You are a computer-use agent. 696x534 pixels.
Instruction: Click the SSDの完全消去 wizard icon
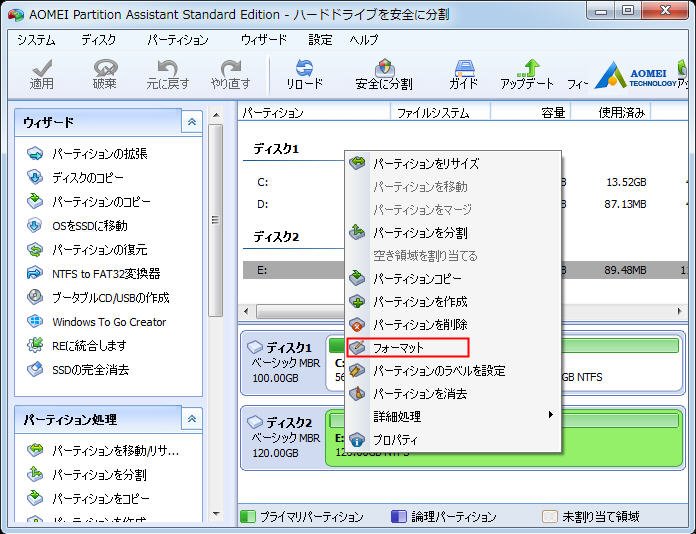(35, 369)
